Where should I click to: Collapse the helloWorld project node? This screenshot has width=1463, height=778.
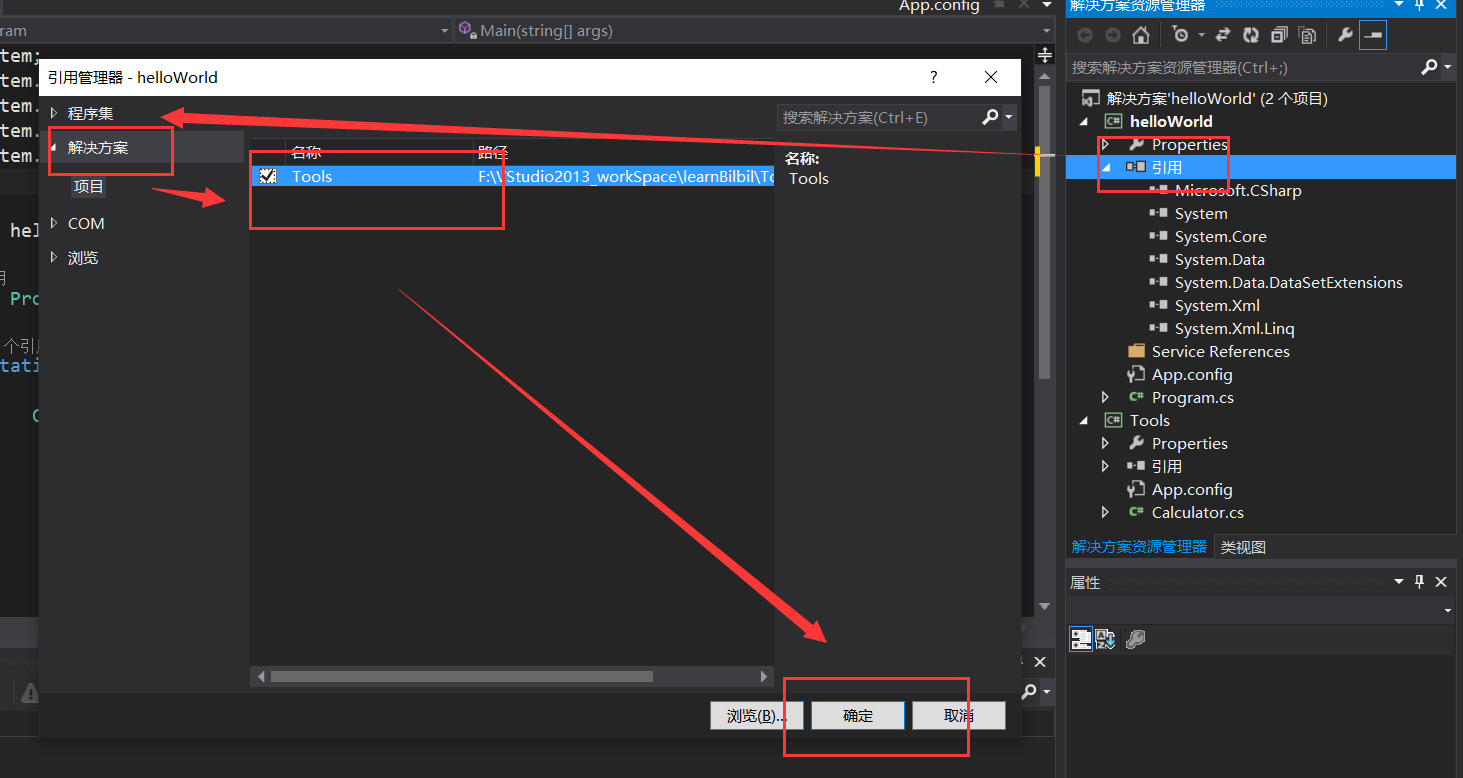[x=1086, y=120]
